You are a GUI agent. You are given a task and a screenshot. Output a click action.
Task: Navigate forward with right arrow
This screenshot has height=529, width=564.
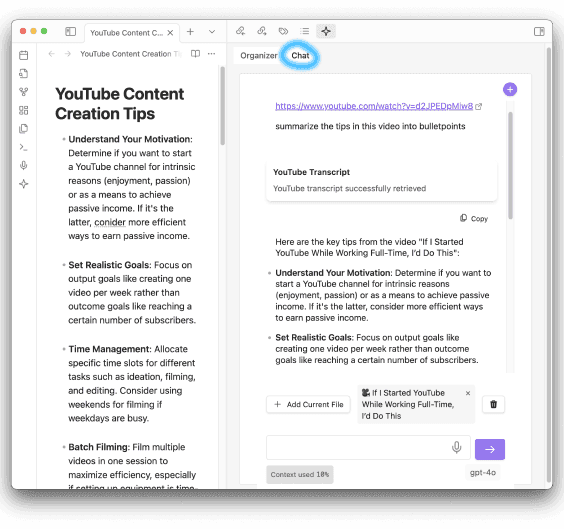point(68,54)
